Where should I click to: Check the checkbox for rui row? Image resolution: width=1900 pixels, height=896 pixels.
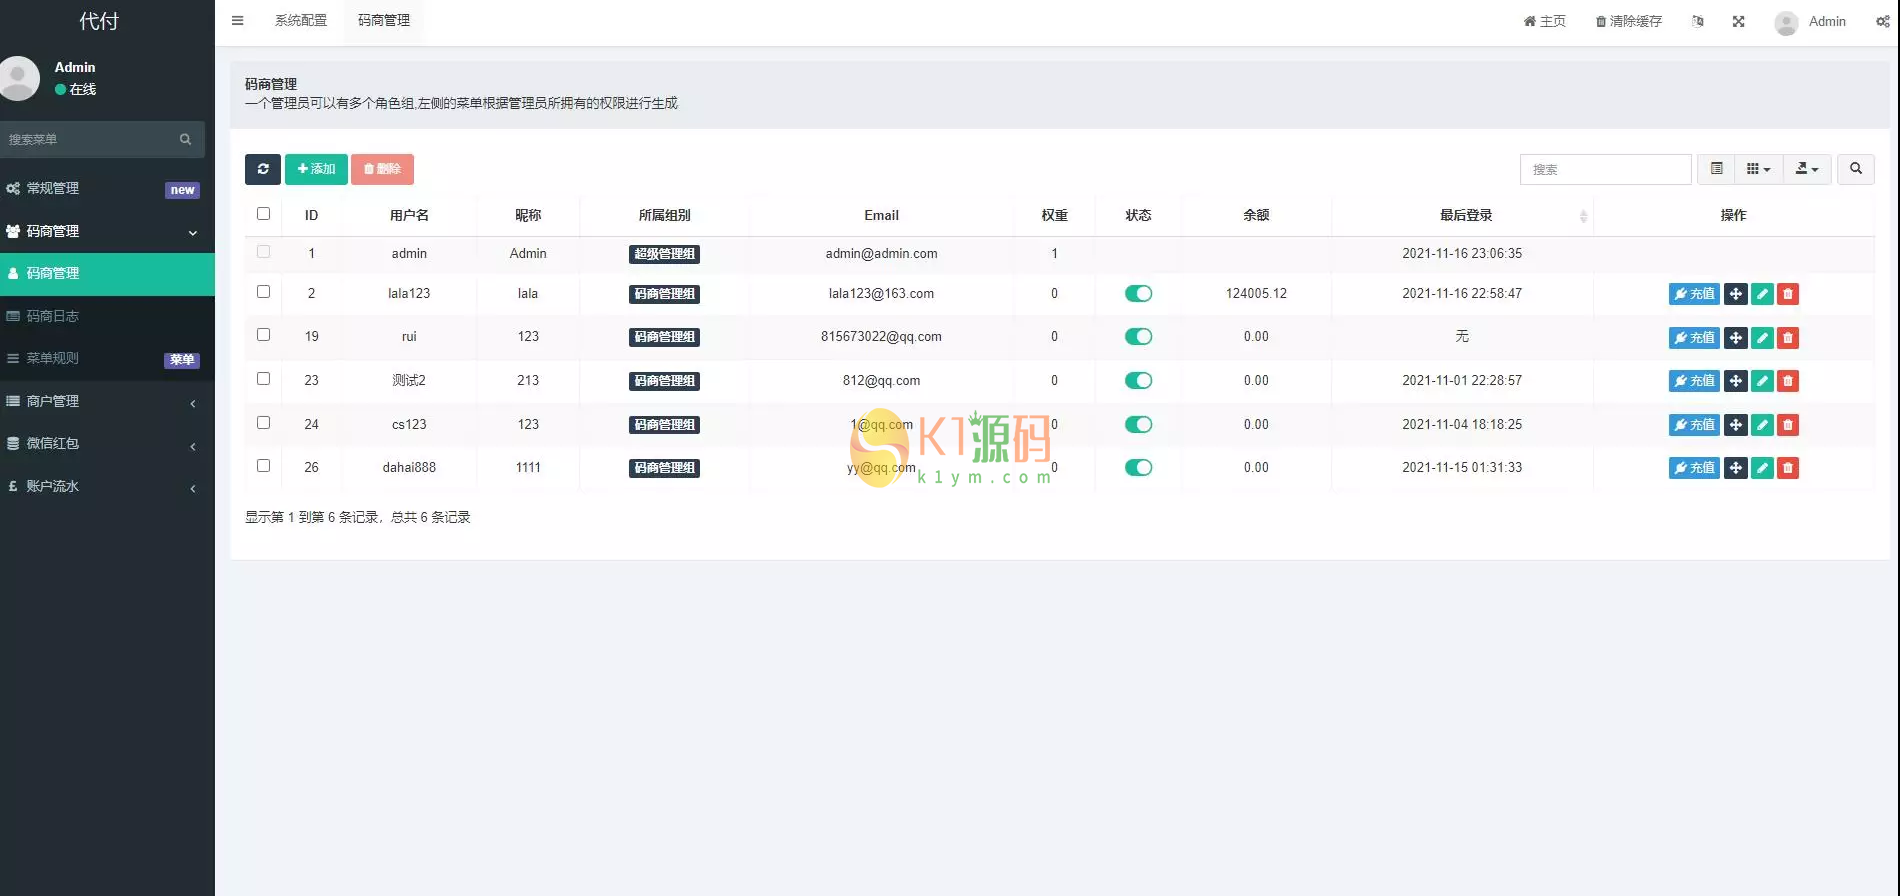[263, 335]
